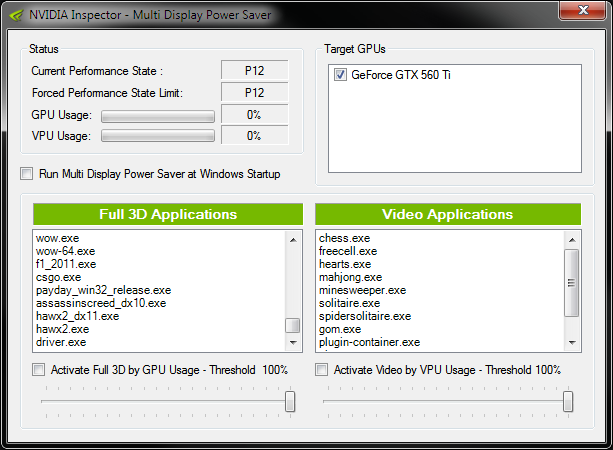Click the Forced Performance State Limit P12 field

tap(255, 93)
